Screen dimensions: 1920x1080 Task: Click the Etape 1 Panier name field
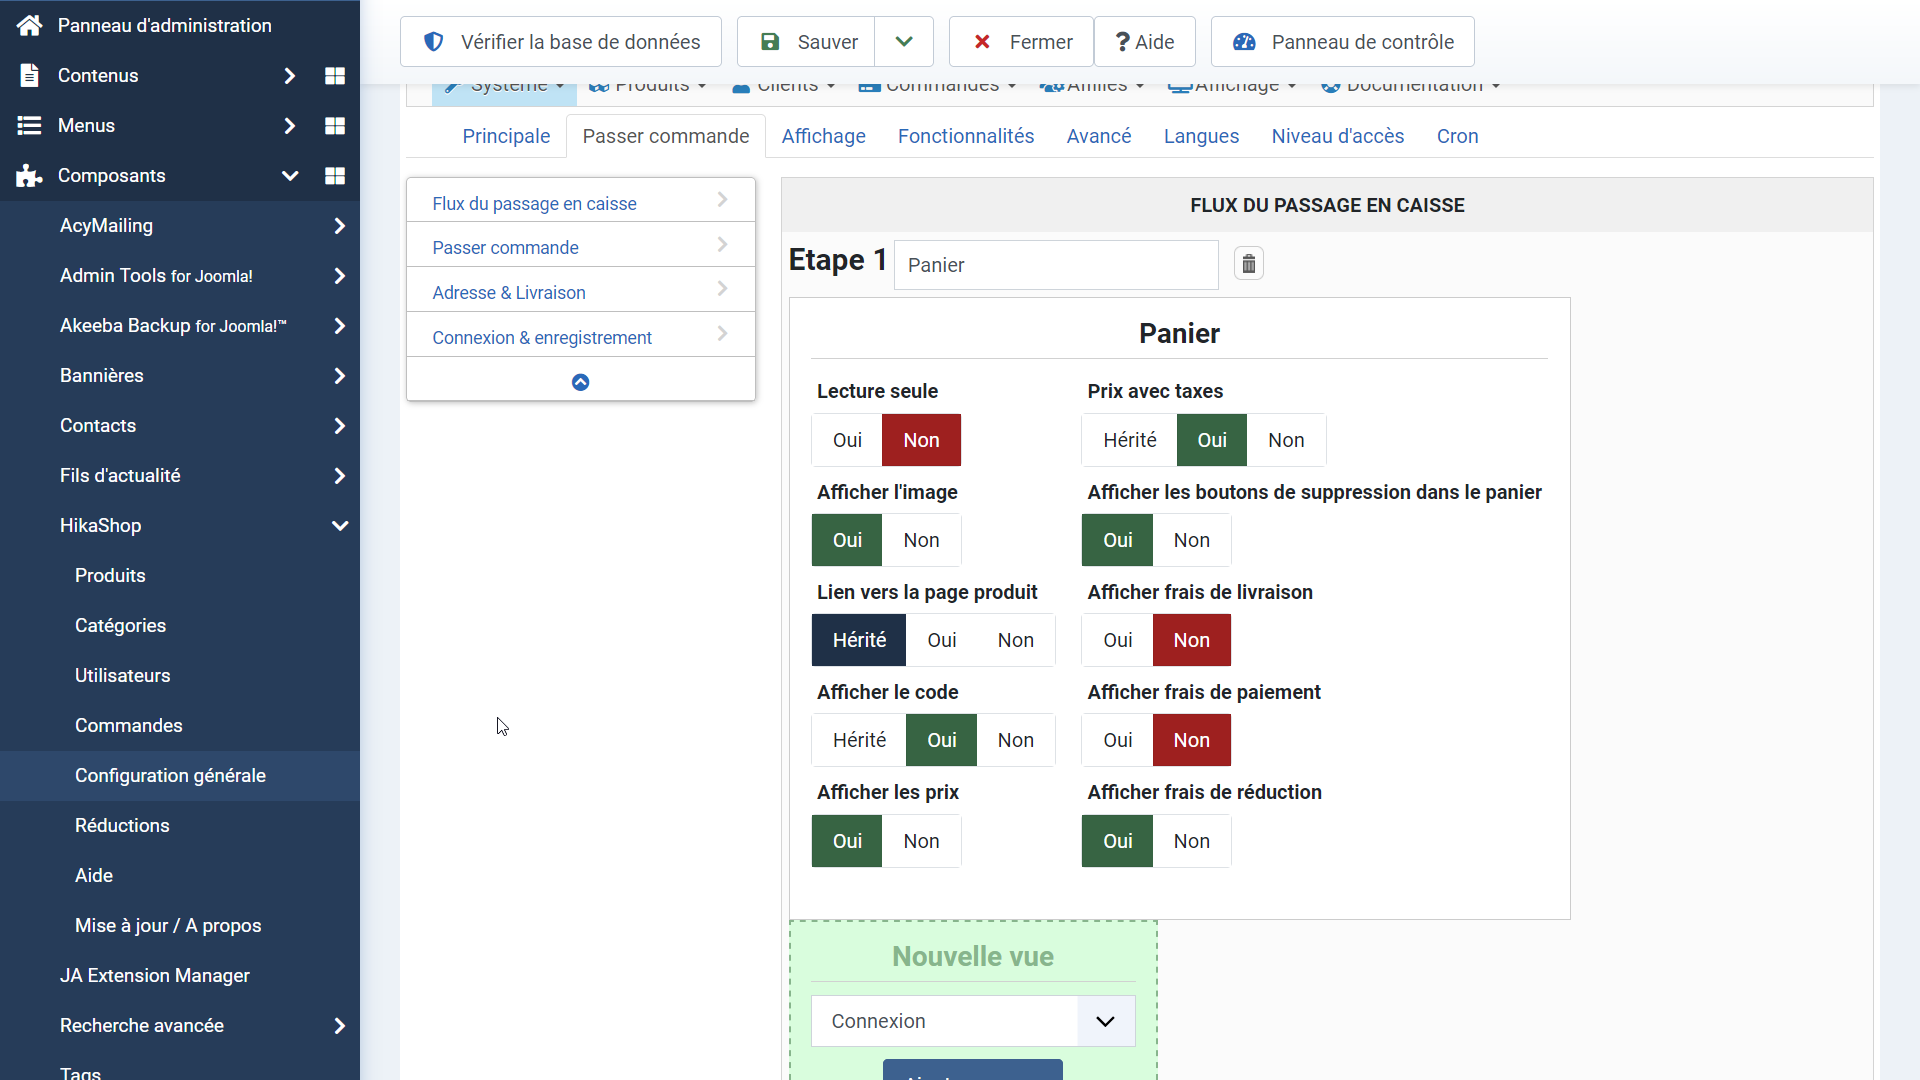1055,265
